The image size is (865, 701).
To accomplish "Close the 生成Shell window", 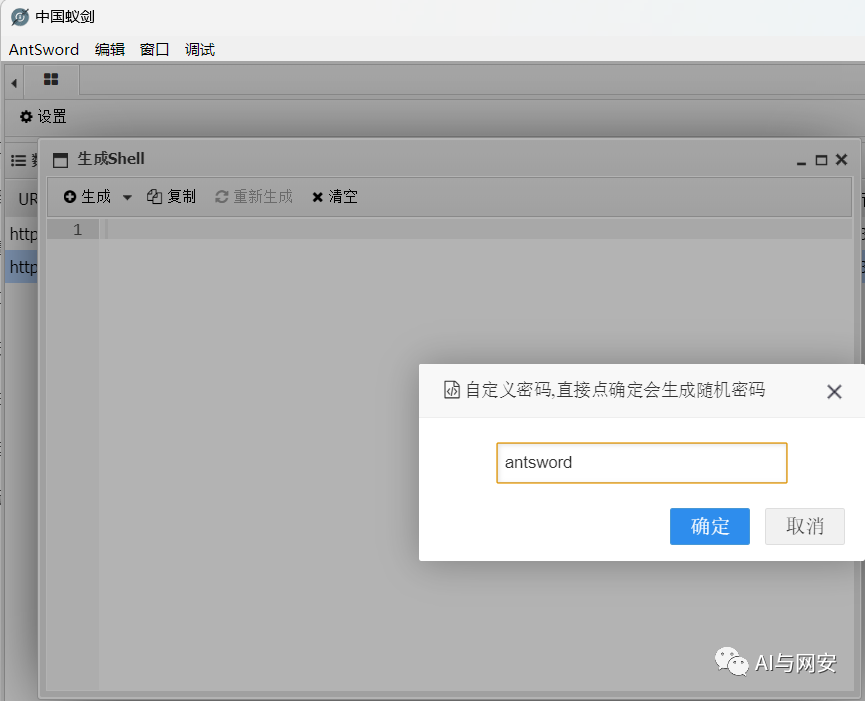I will coord(841,159).
